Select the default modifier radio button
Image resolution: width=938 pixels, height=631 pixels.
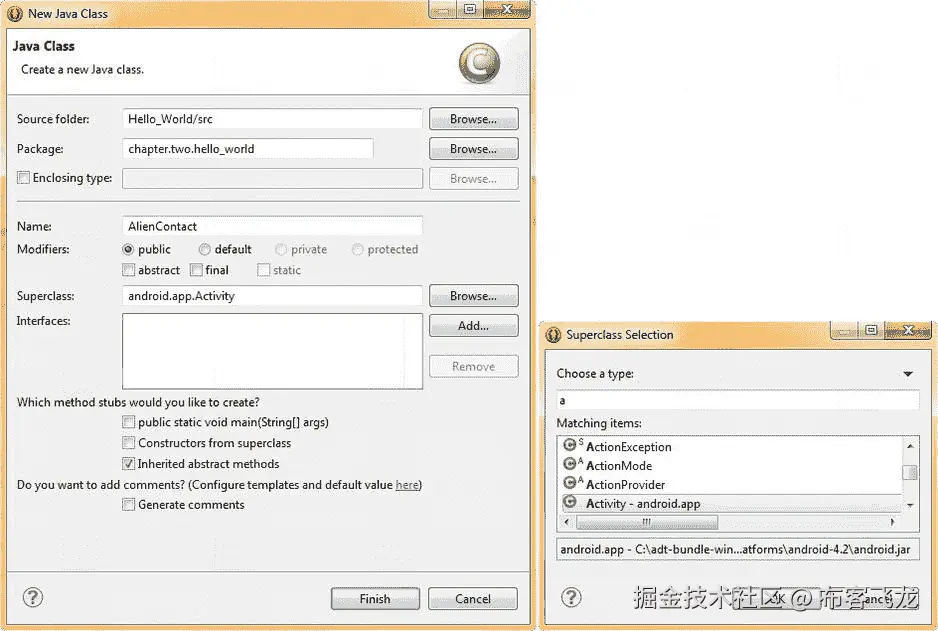205,249
